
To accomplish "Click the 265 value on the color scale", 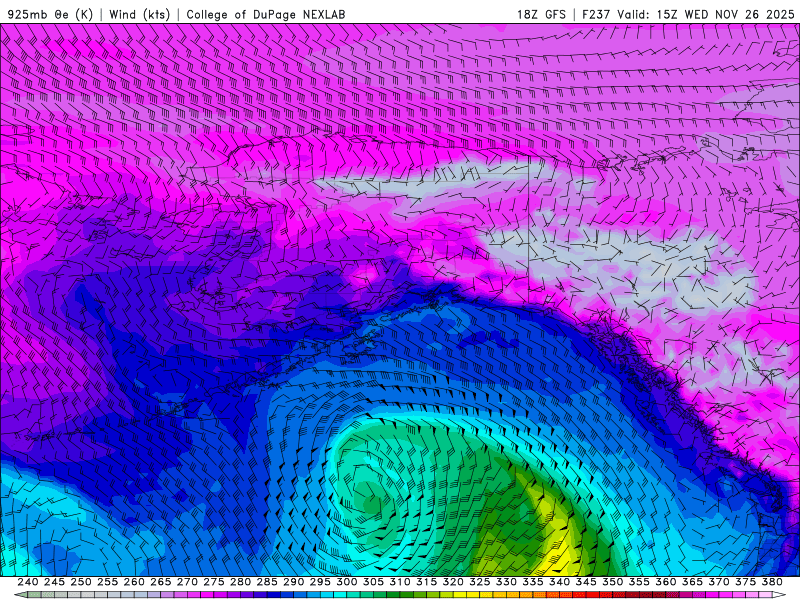I will (160, 582).
